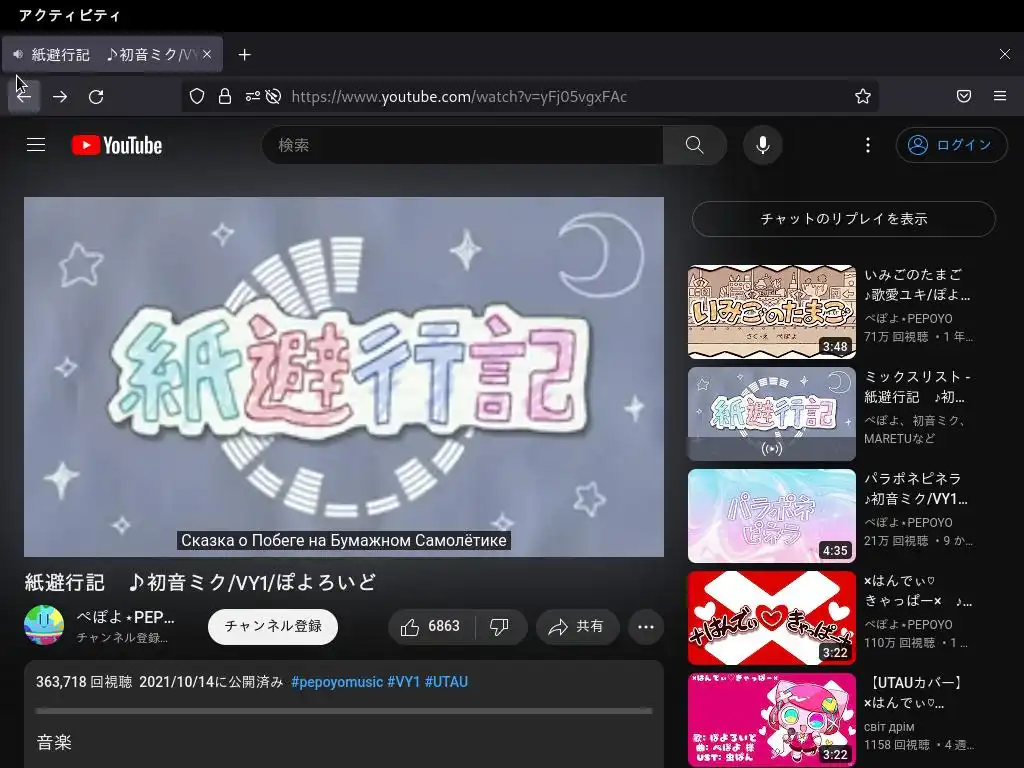Open the パラポネピネラ video thumbnail
1024x768 pixels.
(x=771, y=515)
